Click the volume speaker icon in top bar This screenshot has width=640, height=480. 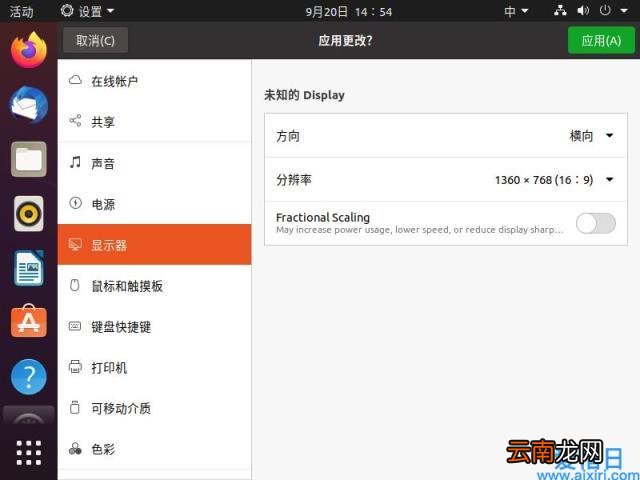click(x=583, y=11)
